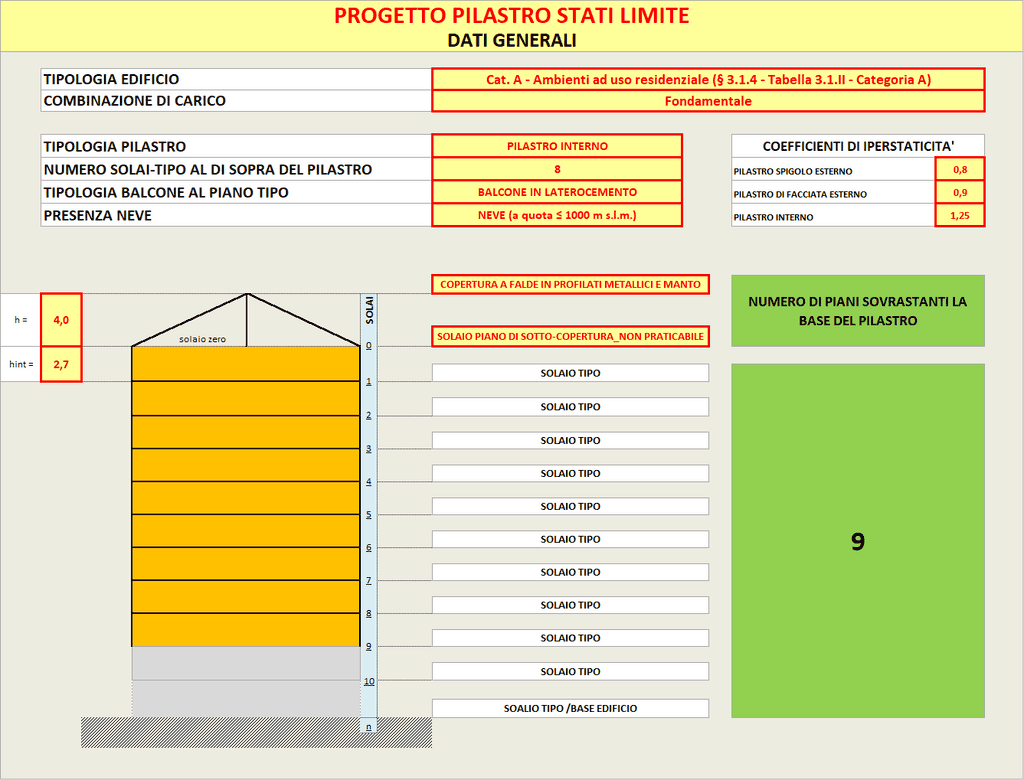Viewport: 1024px width, 780px height.
Task: Click the underlined floor number 5 label
Action: click(x=369, y=515)
